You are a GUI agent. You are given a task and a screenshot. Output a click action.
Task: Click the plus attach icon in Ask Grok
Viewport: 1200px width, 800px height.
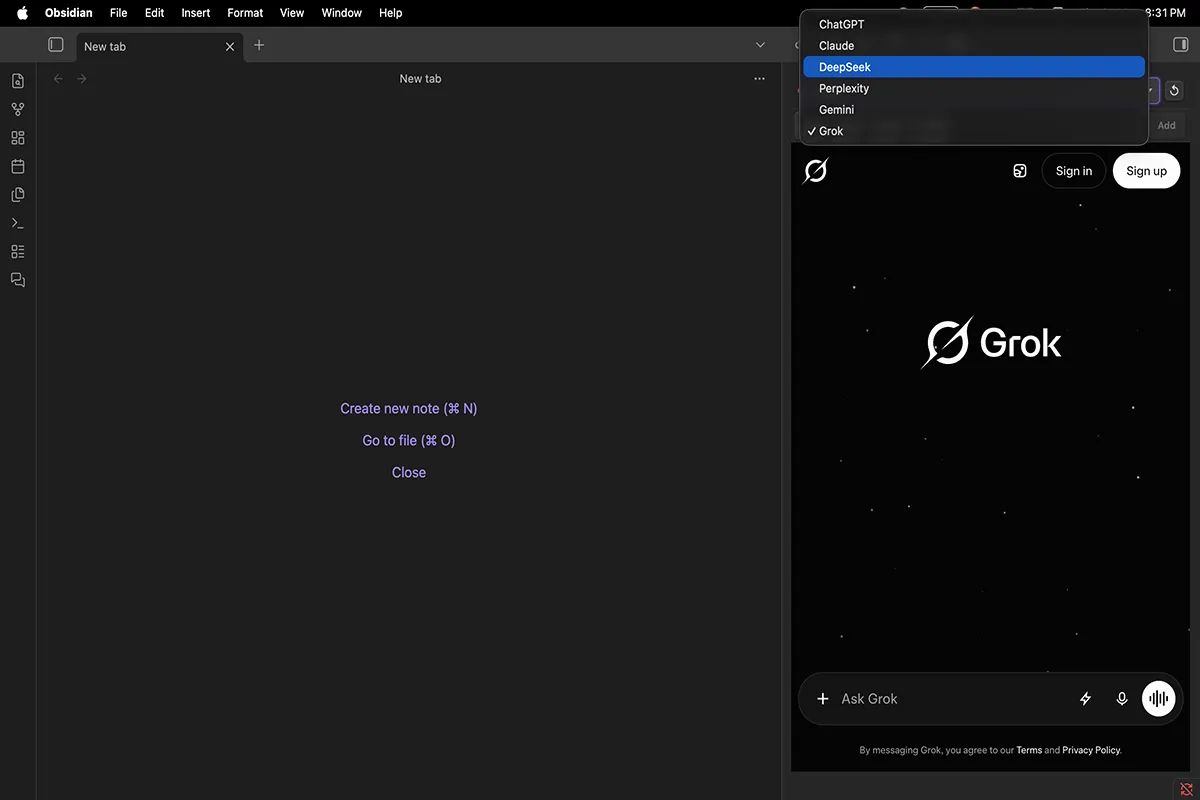tap(823, 699)
